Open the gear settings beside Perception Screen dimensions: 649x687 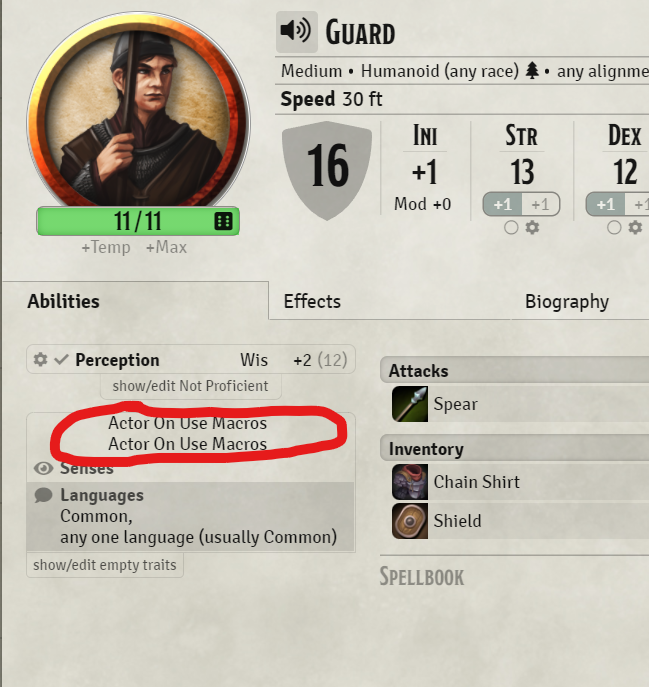(x=40, y=360)
